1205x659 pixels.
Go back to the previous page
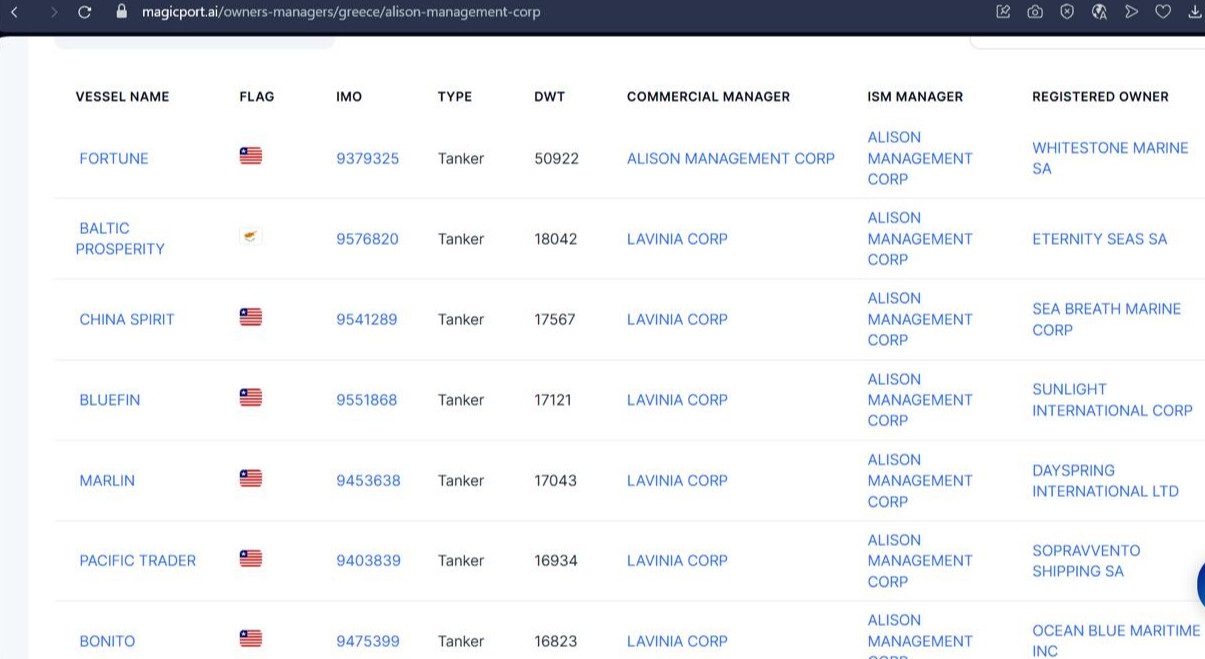pos(14,12)
